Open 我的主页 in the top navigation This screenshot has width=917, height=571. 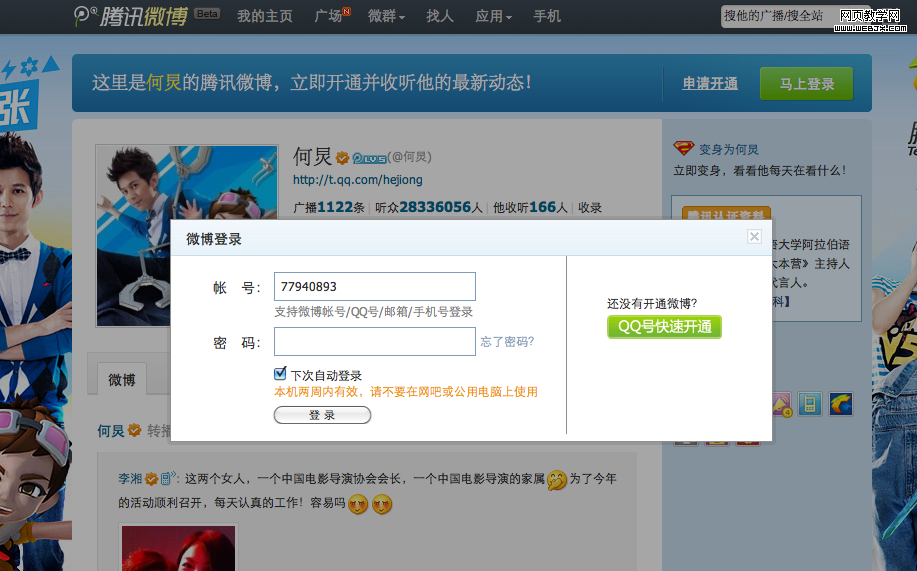point(265,16)
